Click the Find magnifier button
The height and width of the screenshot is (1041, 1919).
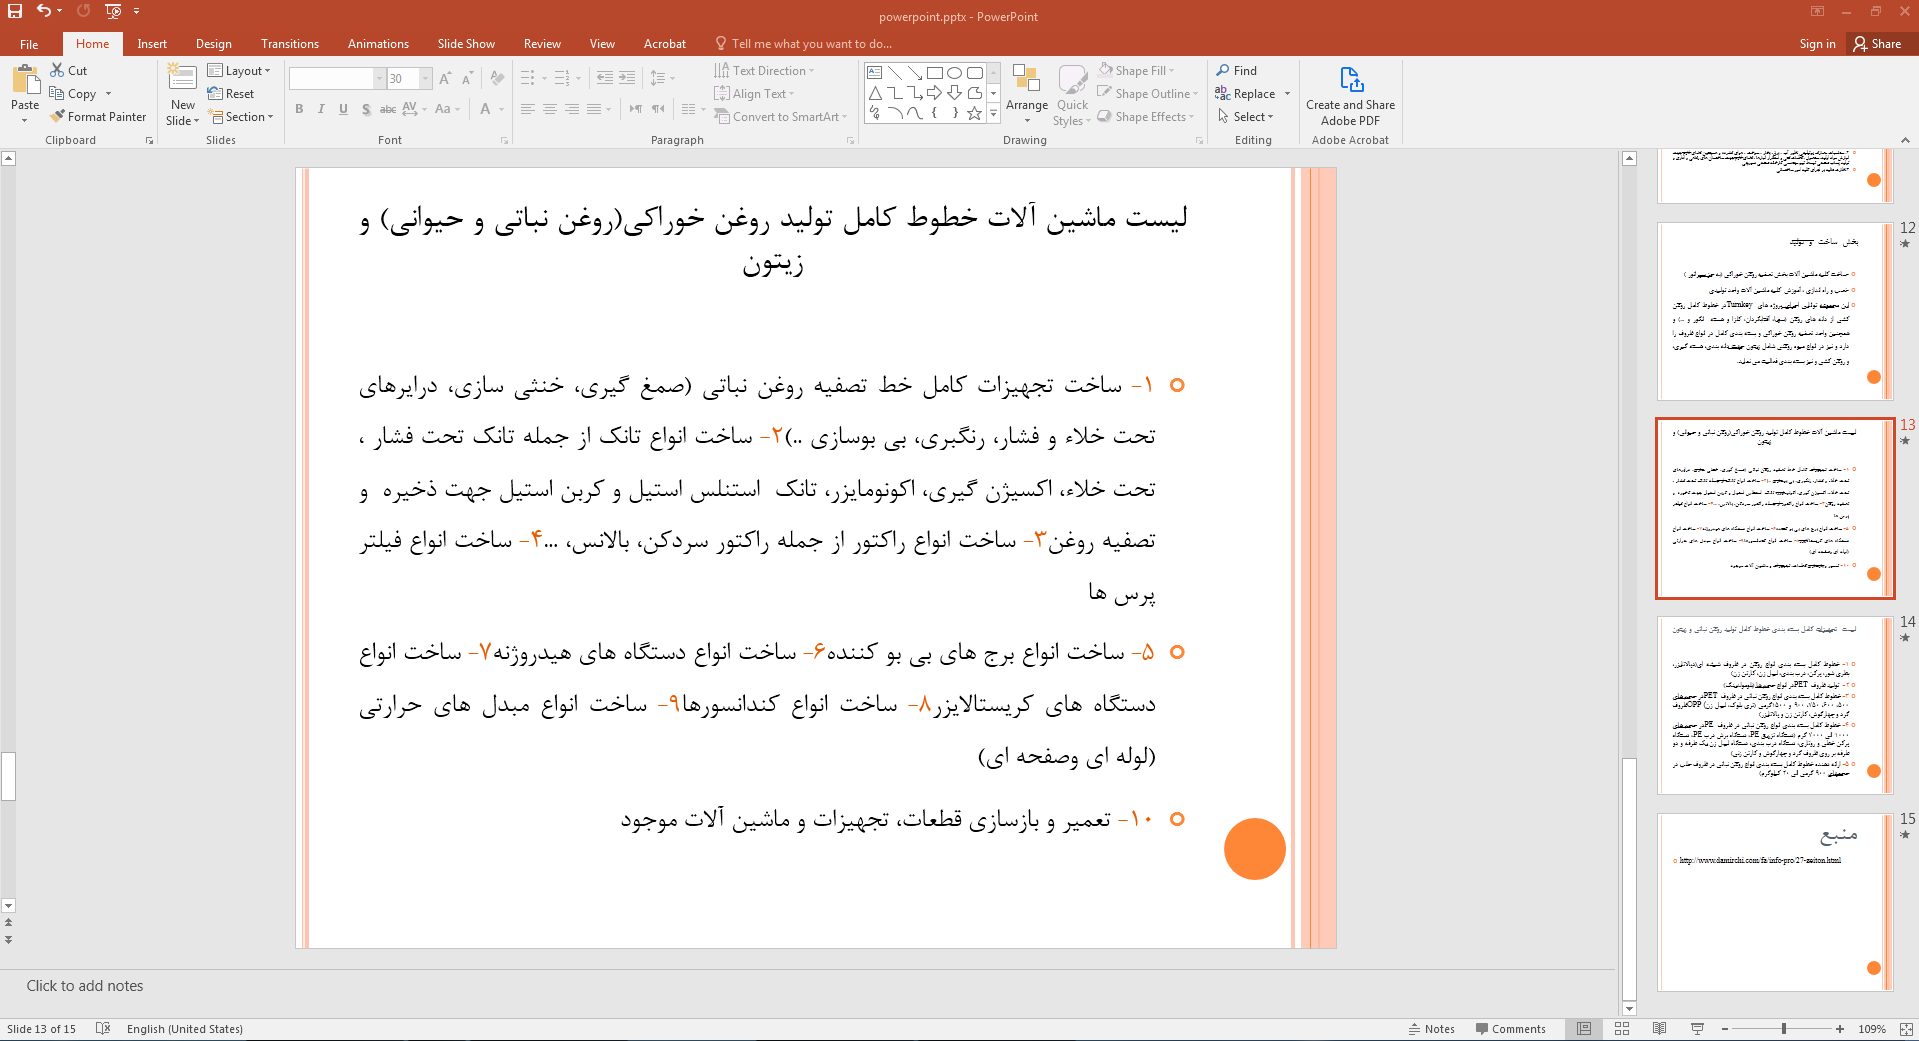1237,70
